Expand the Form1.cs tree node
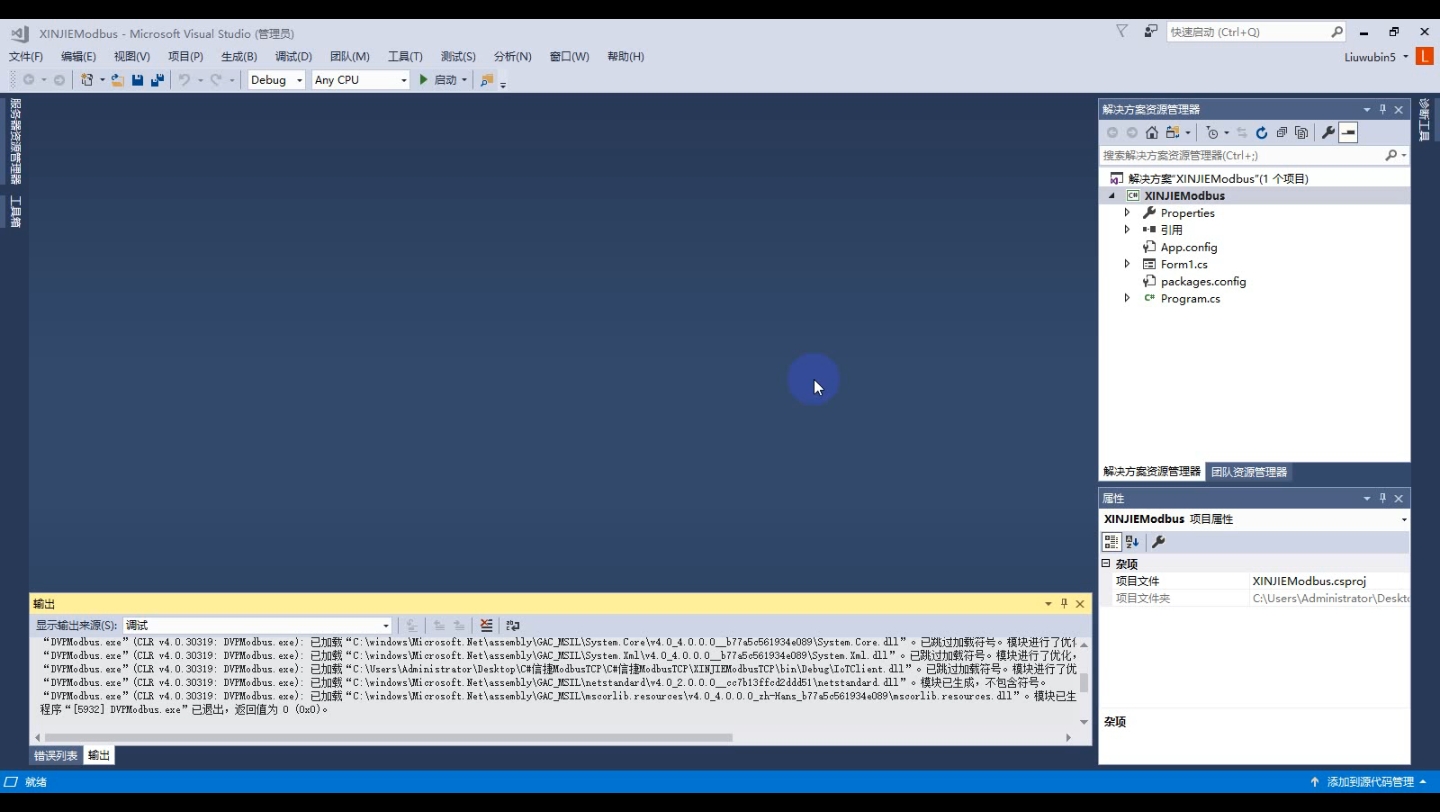Image resolution: width=1440 pixels, height=812 pixels. 1127,264
